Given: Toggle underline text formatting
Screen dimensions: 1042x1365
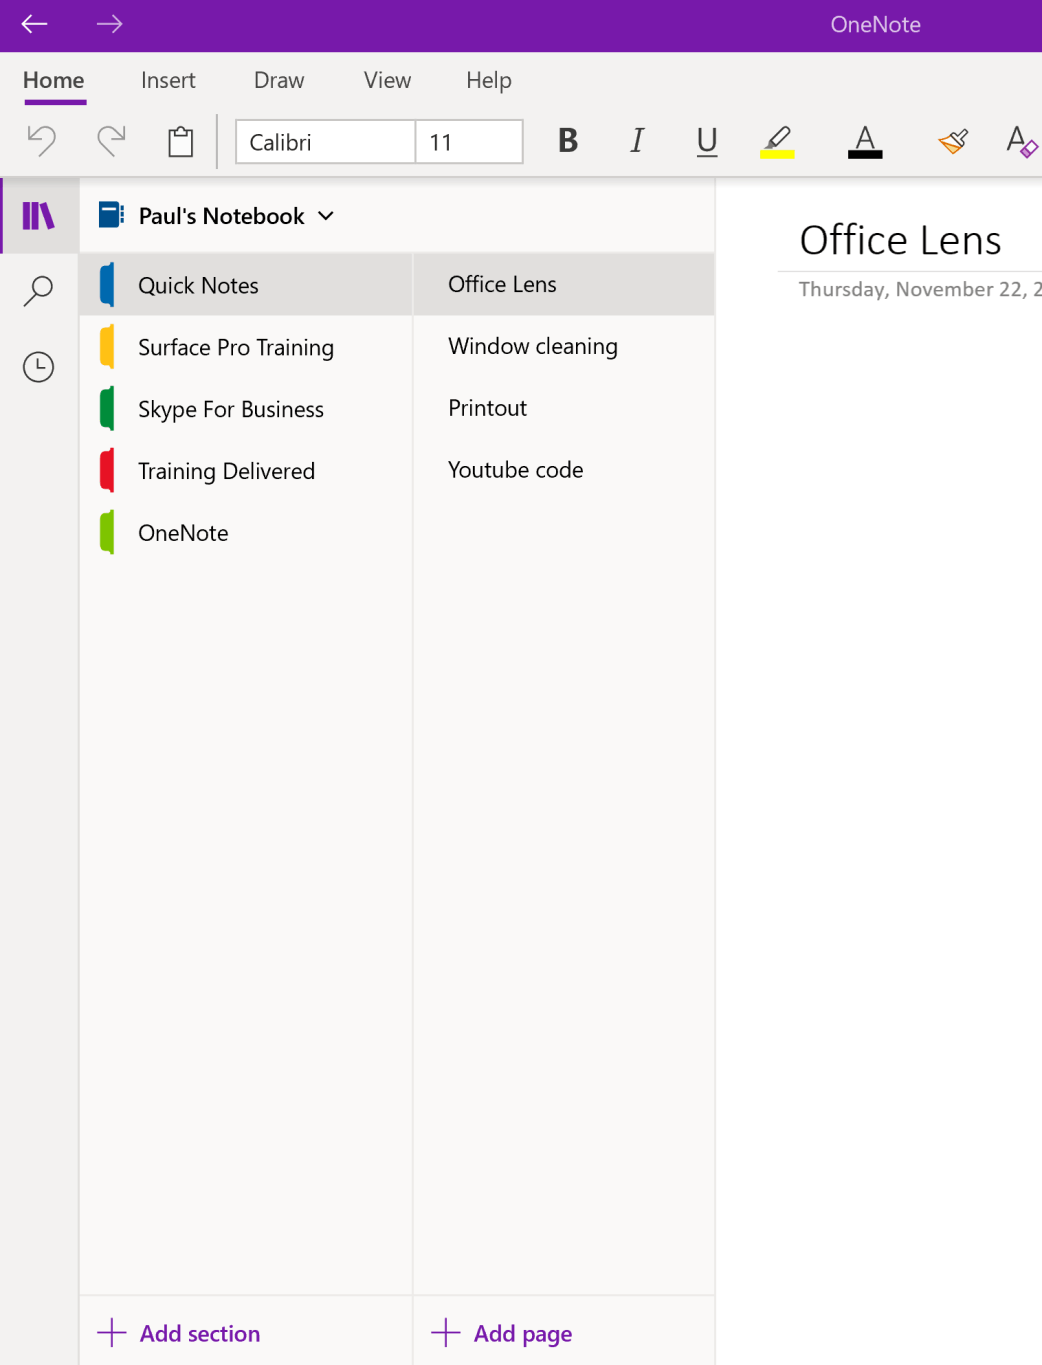Looking at the screenshot, I should 707,141.
